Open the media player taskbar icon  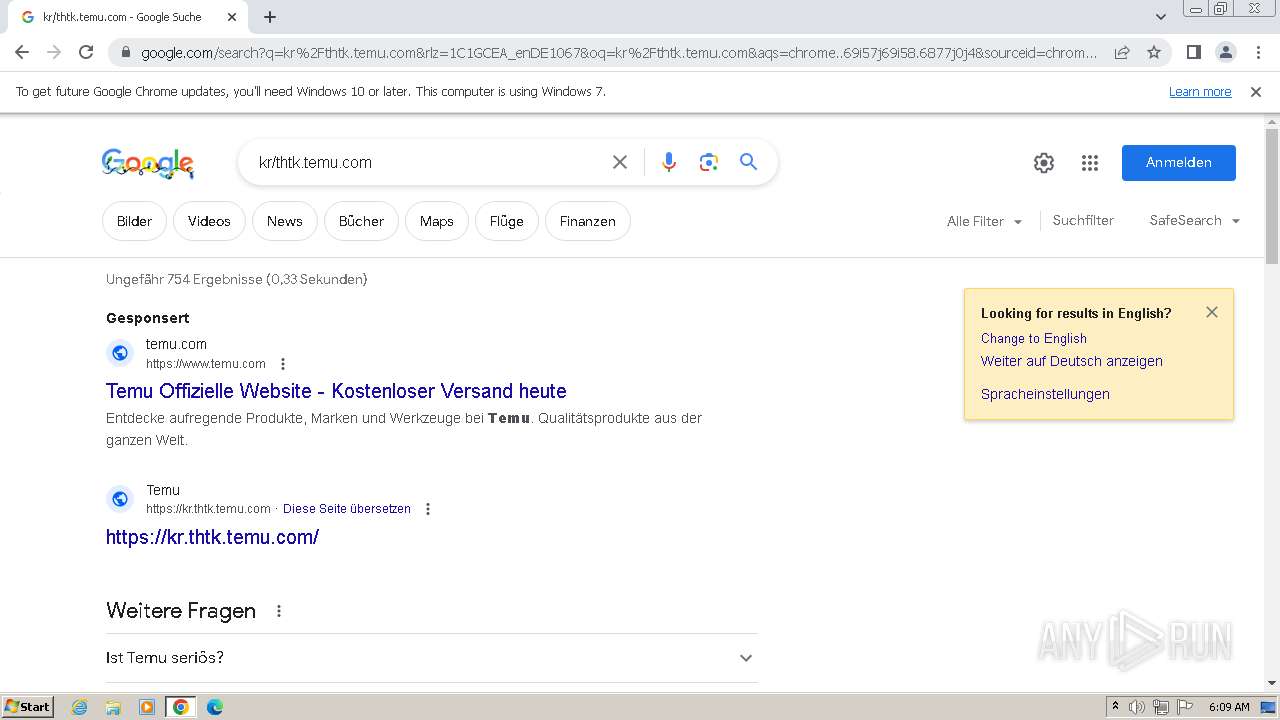tap(147, 707)
